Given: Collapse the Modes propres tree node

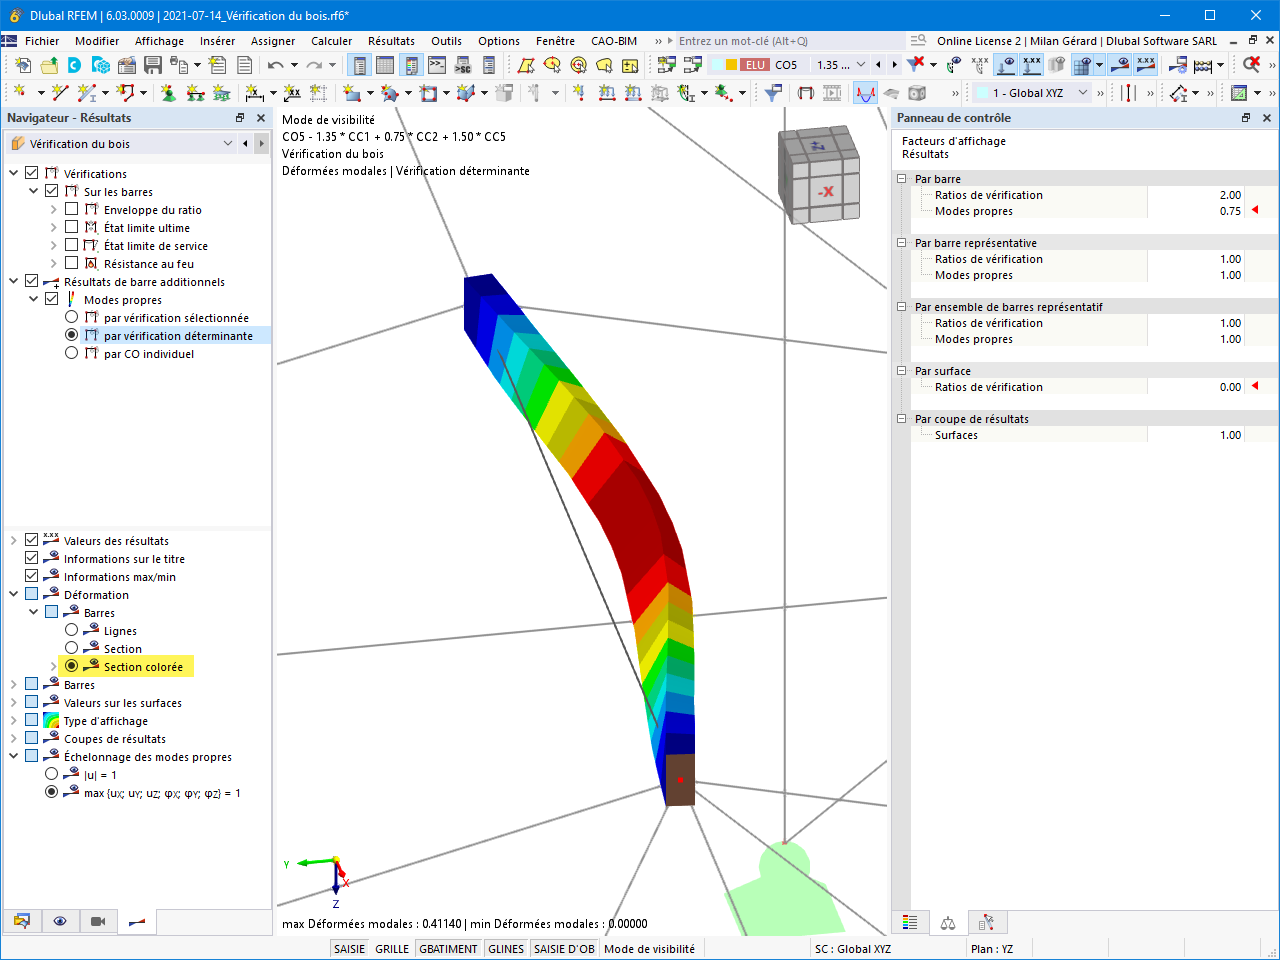Looking at the screenshot, I should click(x=34, y=299).
